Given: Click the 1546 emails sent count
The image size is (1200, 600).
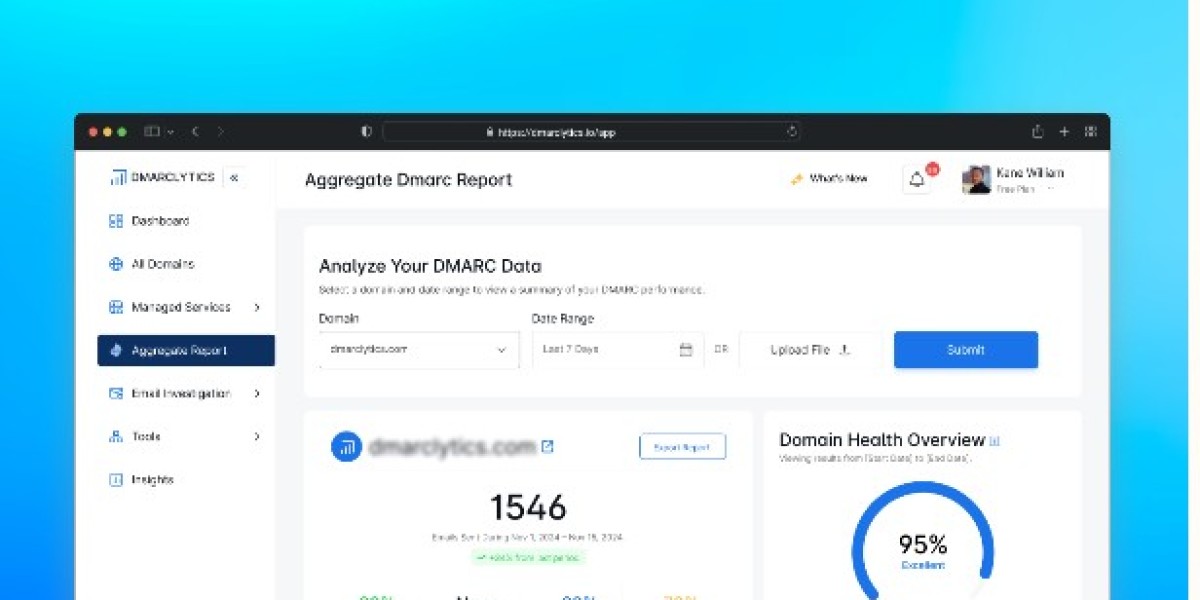Looking at the screenshot, I should click(x=528, y=508).
